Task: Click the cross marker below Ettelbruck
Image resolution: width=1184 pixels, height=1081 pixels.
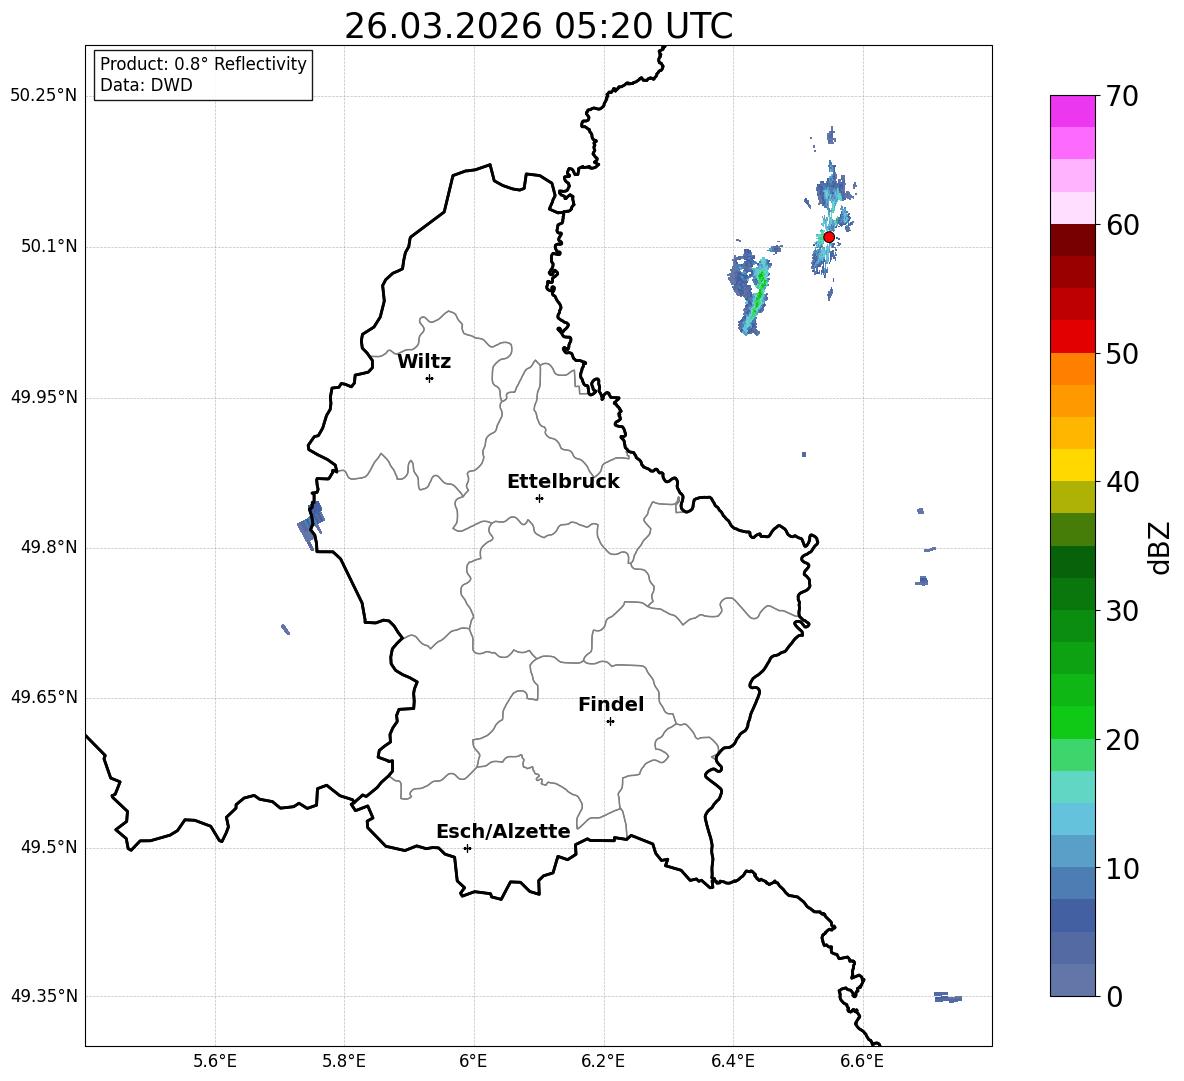Action: [x=539, y=498]
